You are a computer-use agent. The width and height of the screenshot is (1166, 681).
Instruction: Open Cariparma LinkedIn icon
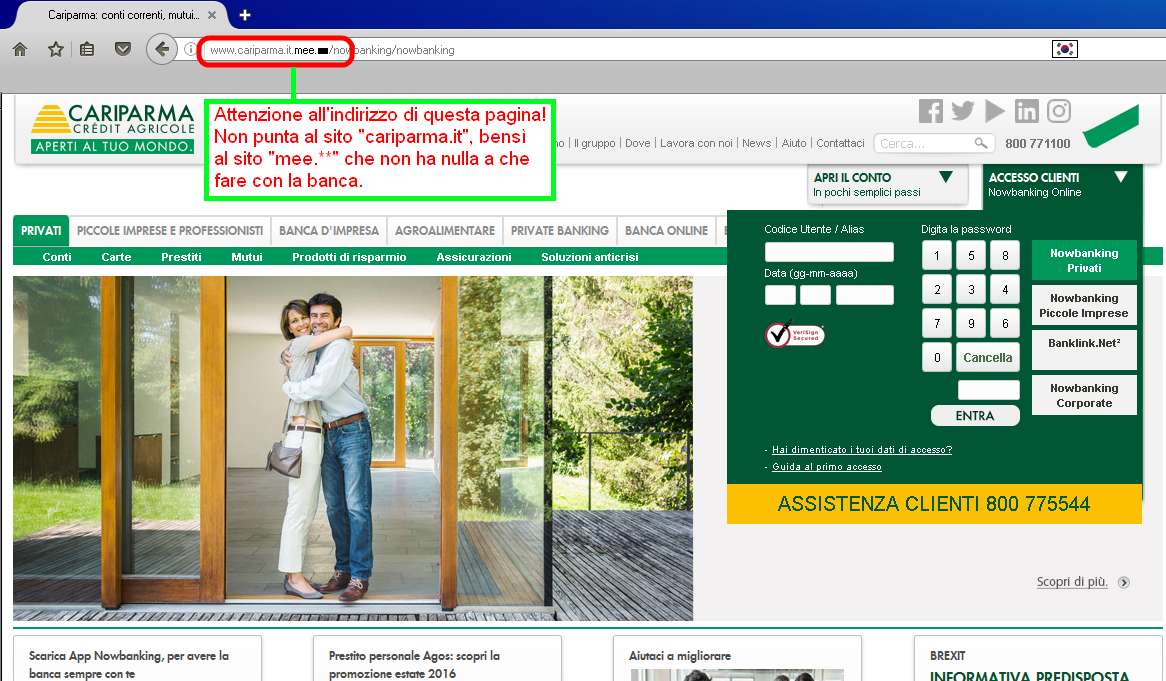tap(1026, 112)
